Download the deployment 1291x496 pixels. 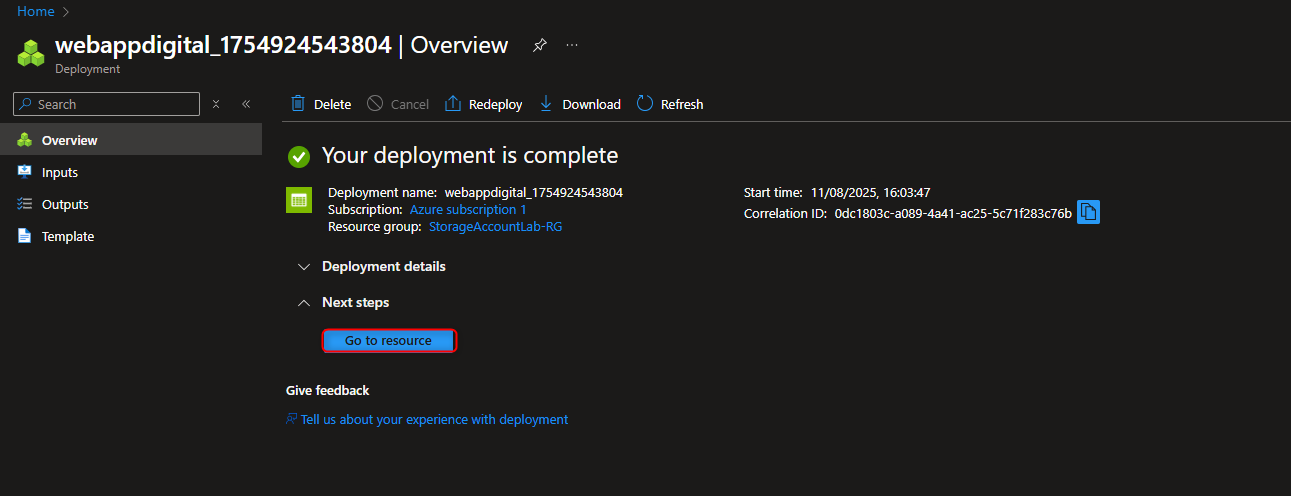[579, 104]
